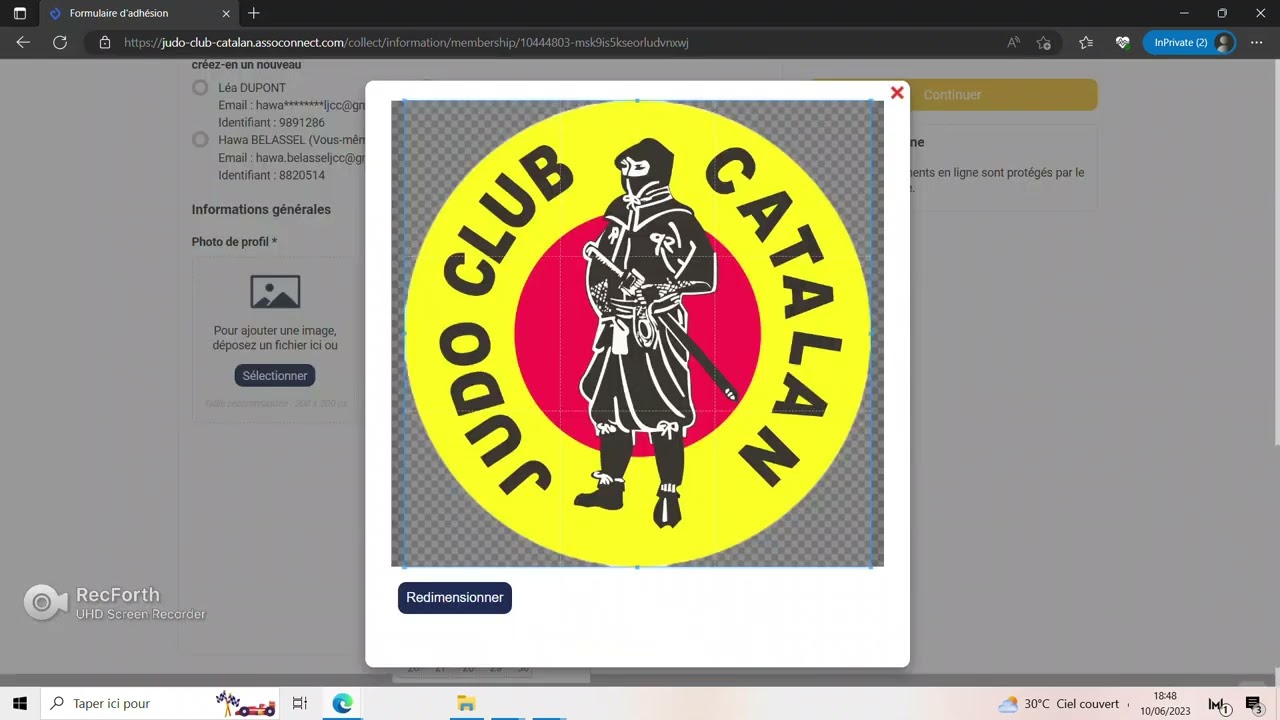1280x720 pixels.
Task: Close the Formulaire d'adhésion tab
Action: (226, 13)
